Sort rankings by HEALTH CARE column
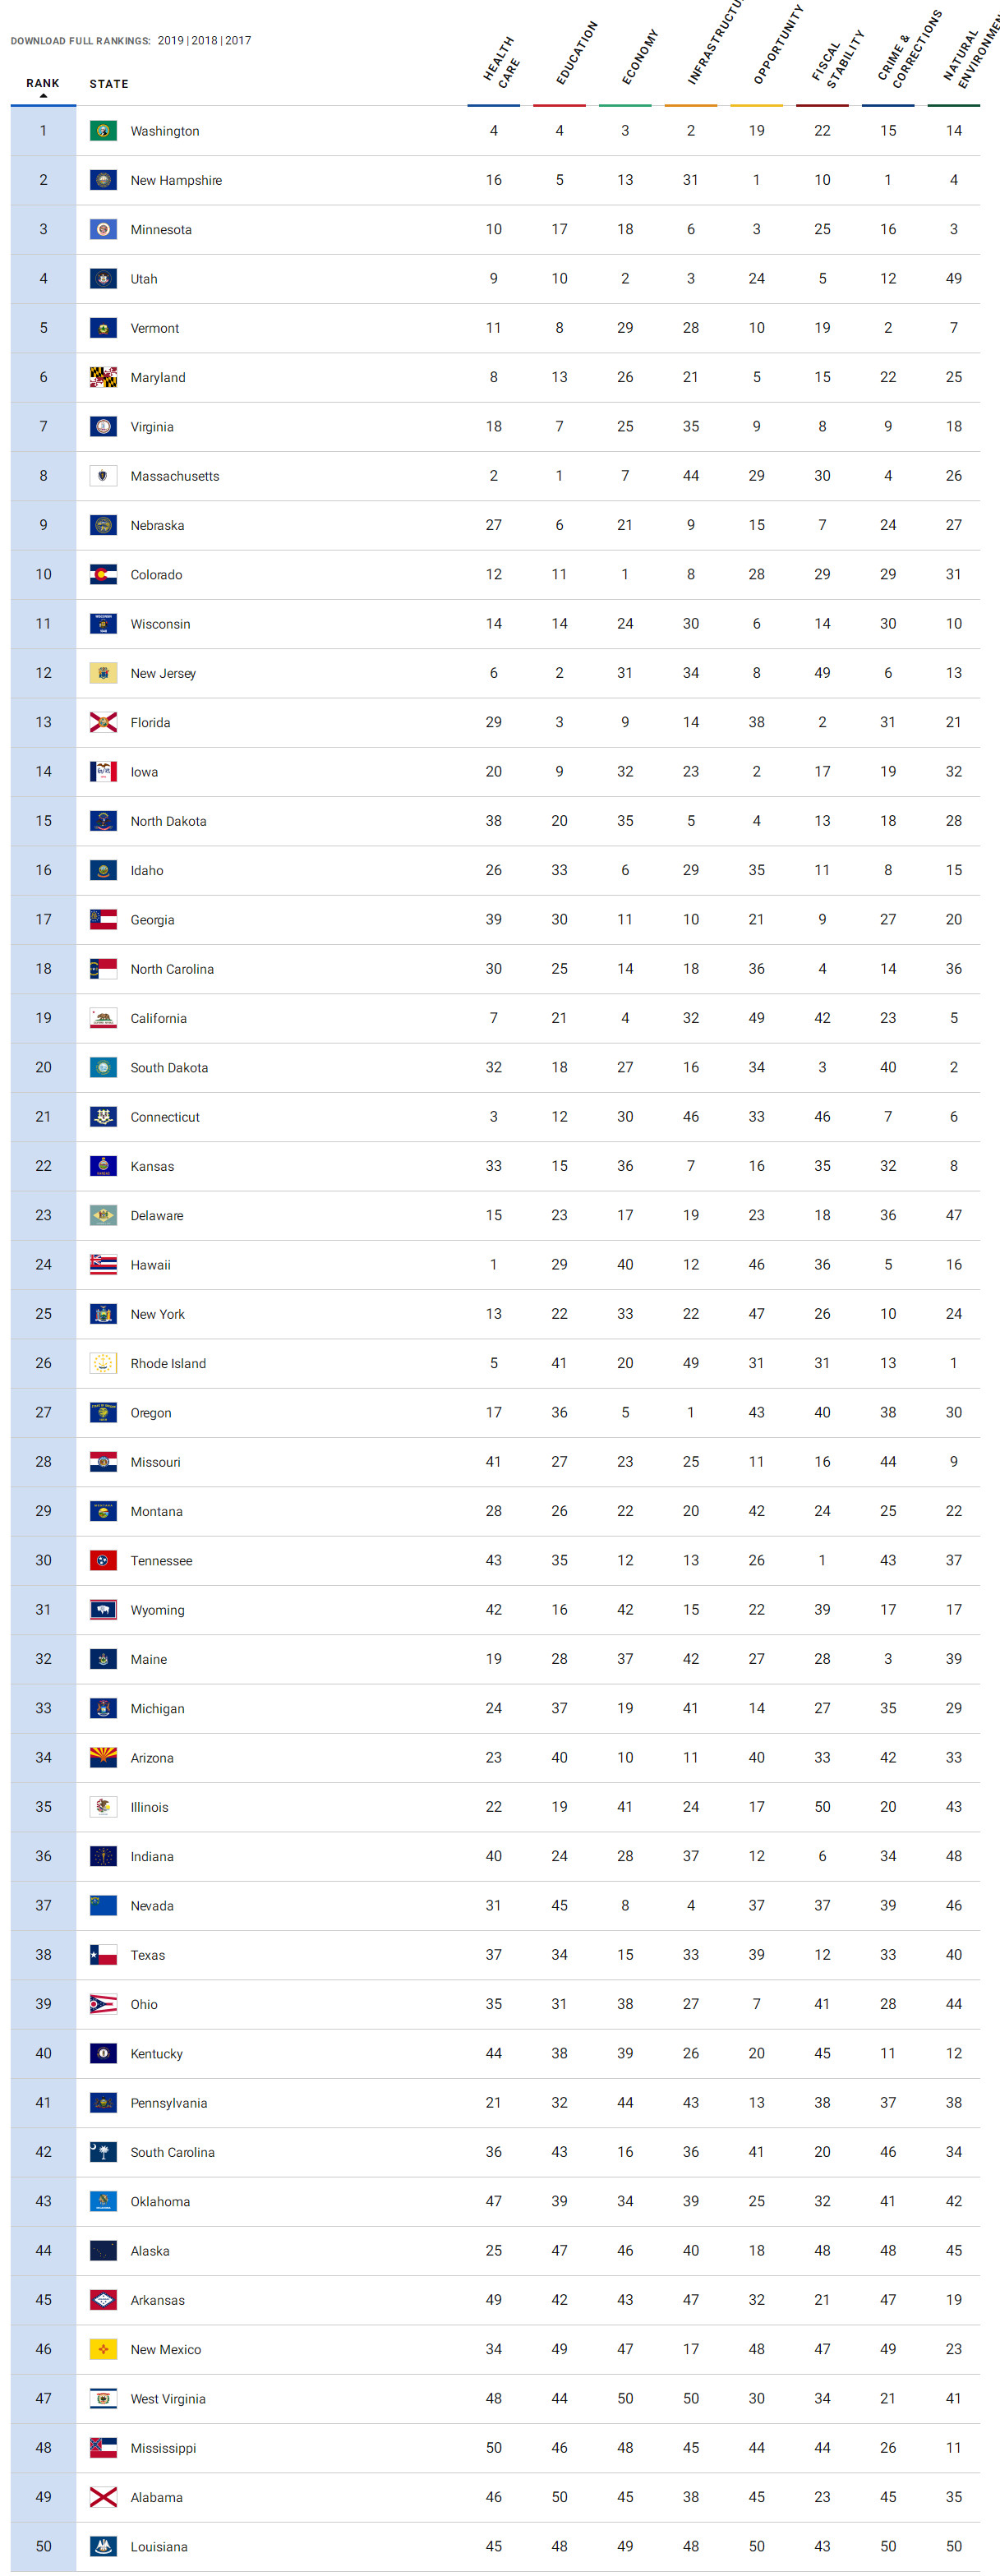Screen dimensions: 1000x2576 (501, 62)
